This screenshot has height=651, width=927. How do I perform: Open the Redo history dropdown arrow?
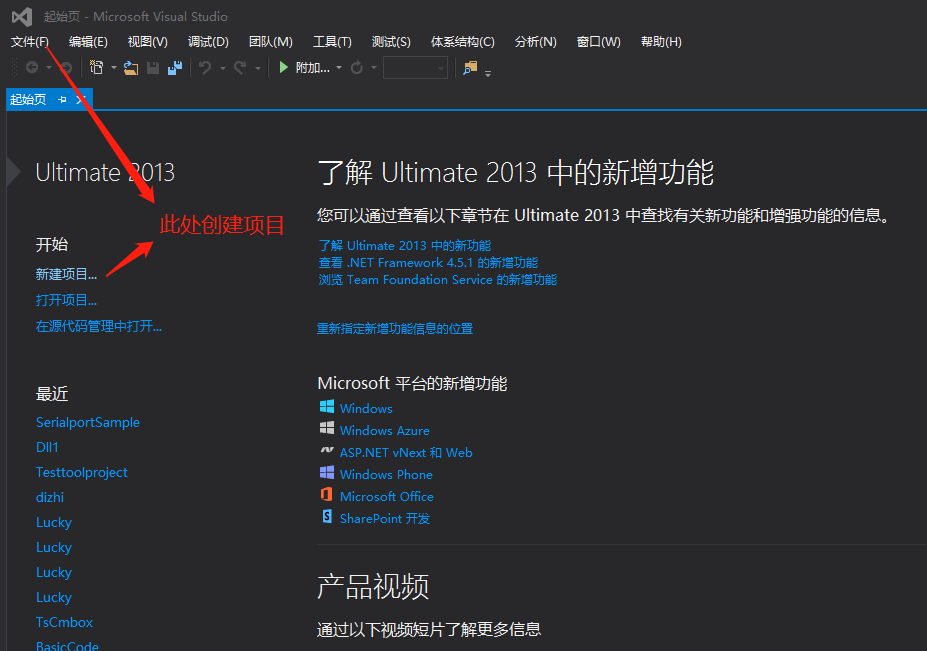coord(258,68)
